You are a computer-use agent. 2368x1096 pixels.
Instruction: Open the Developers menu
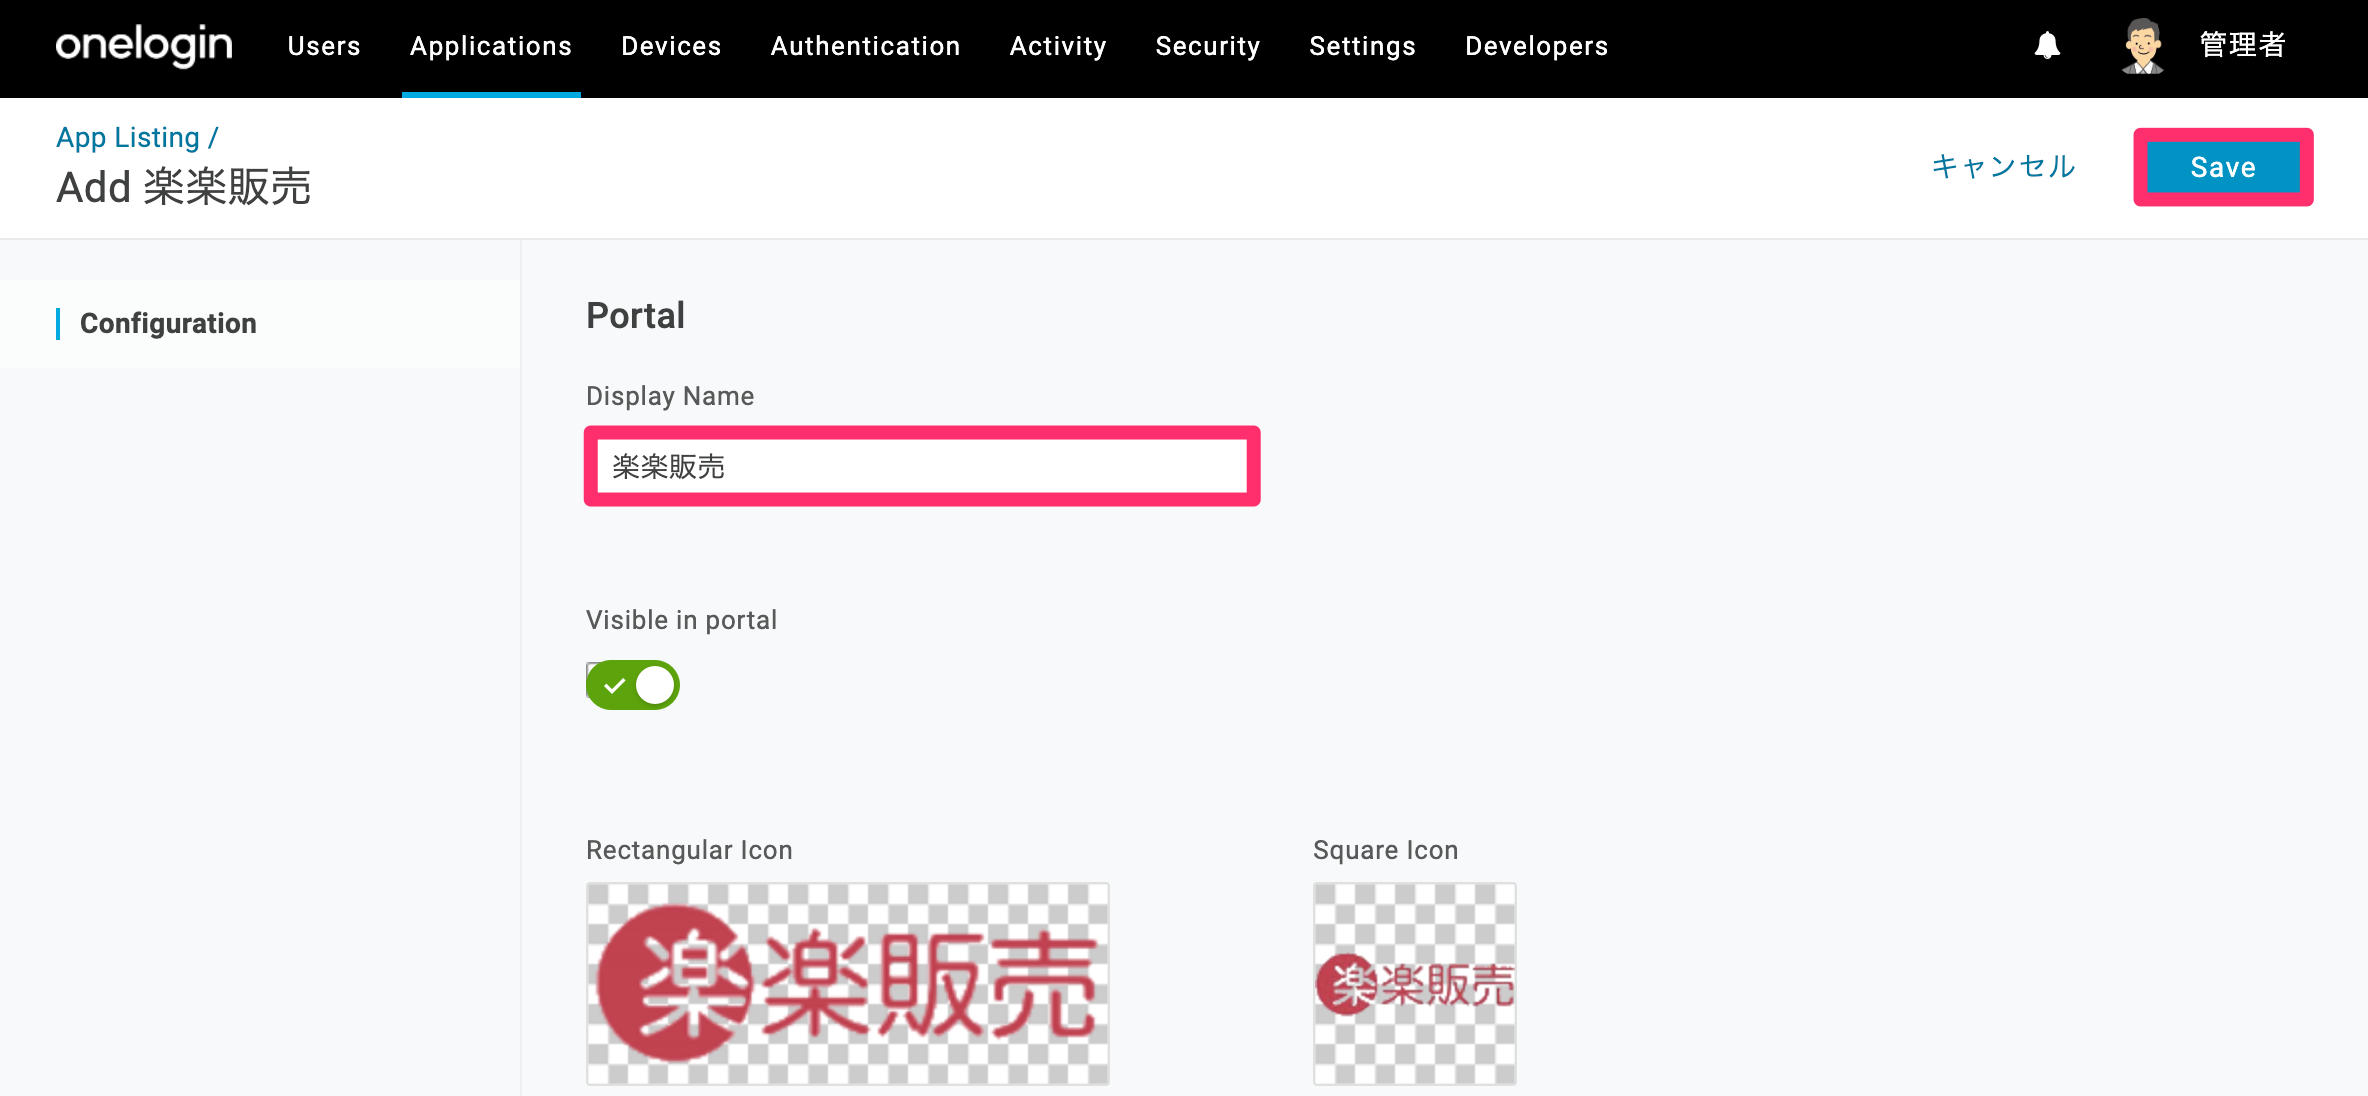tap(1537, 46)
